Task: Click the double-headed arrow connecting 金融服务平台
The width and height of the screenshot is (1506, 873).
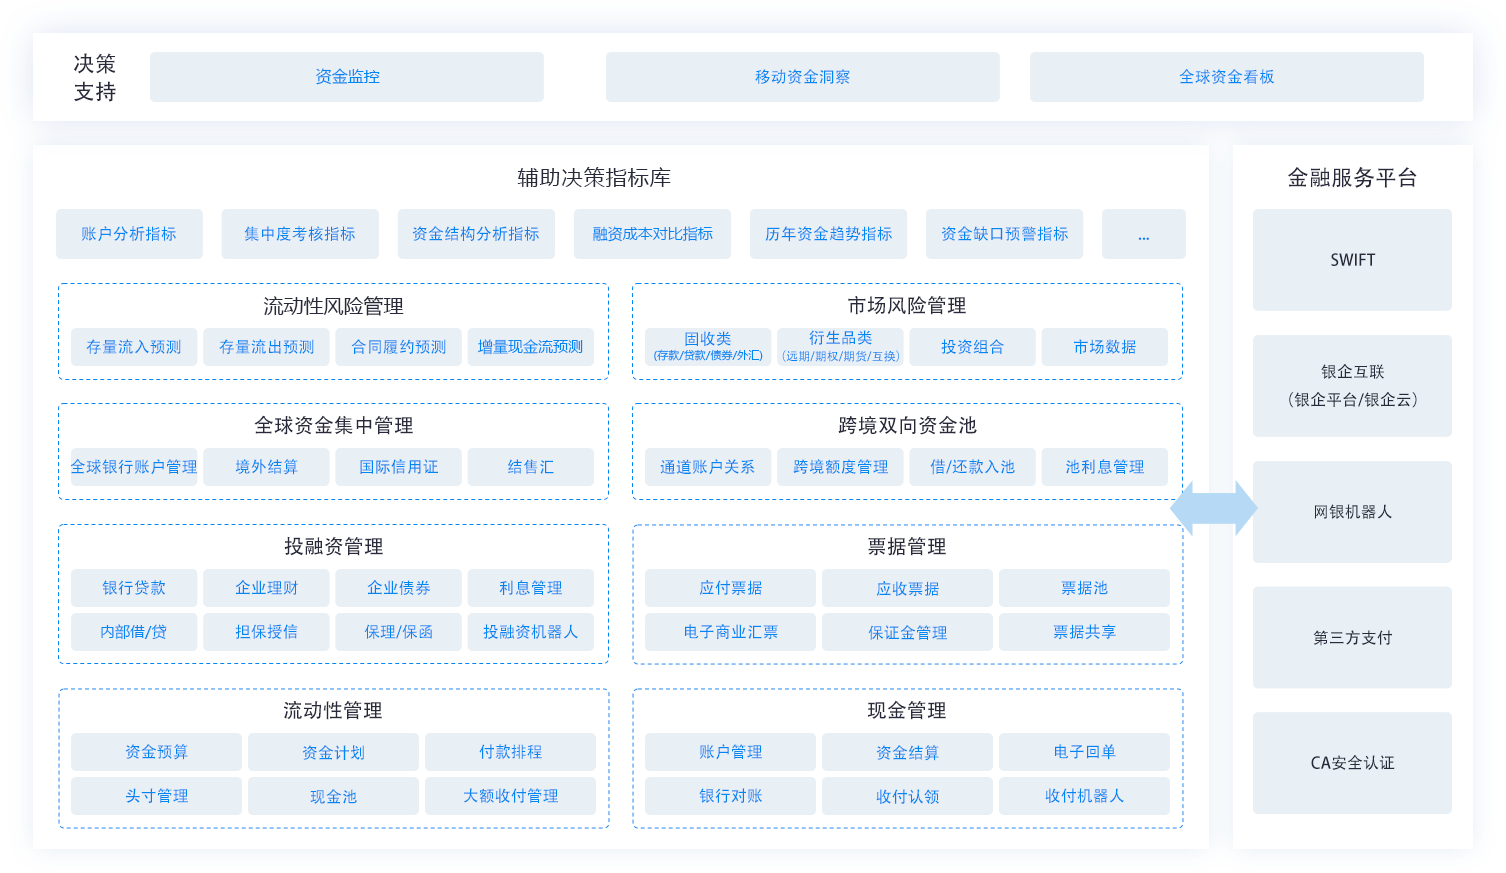Action: 1212,508
